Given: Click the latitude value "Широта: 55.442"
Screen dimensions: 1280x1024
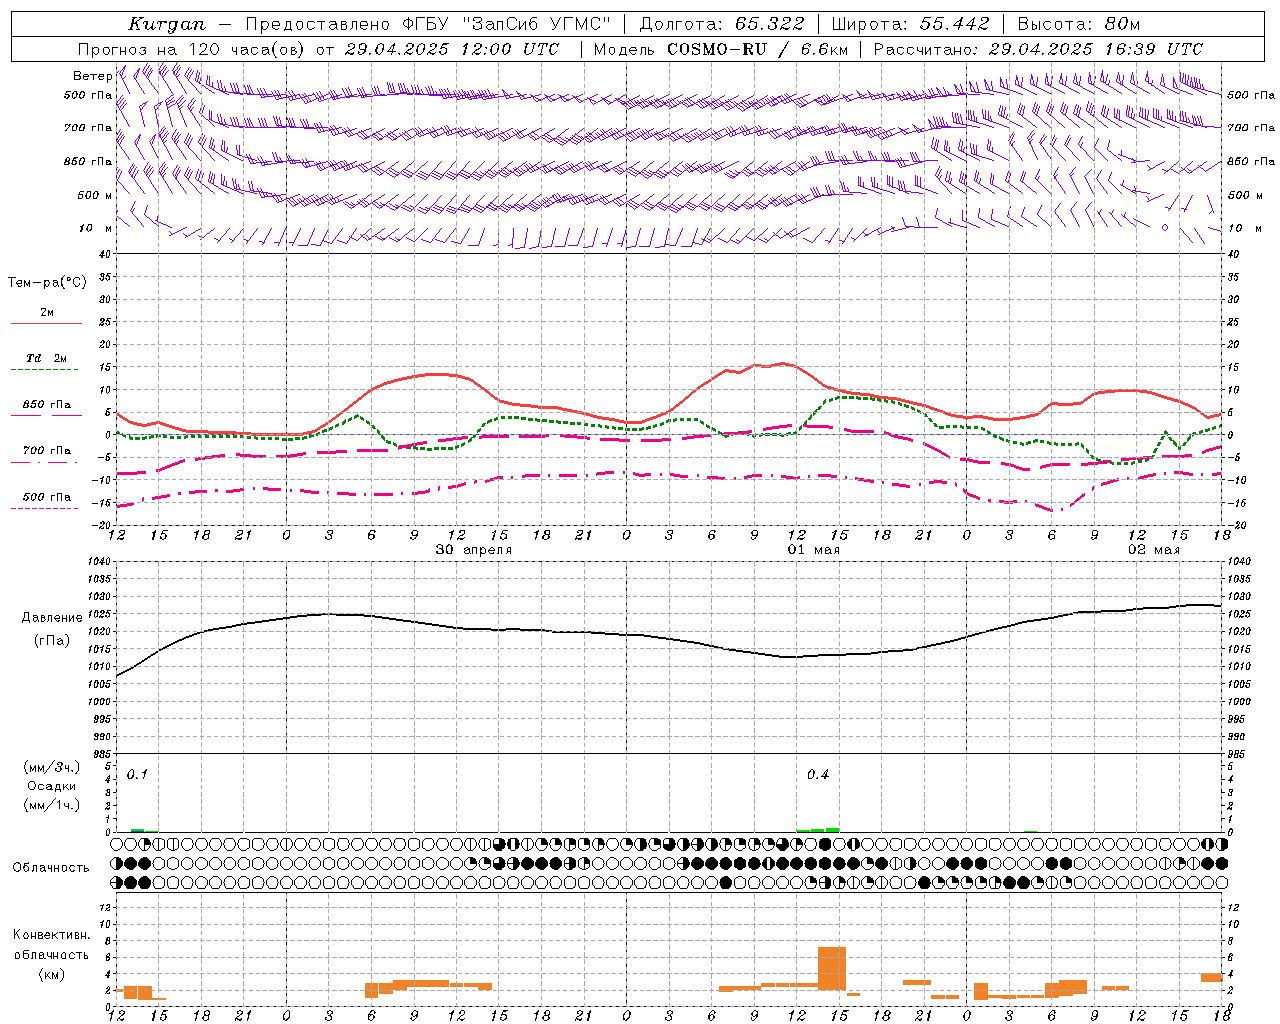Looking at the screenshot, I should coord(911,24).
